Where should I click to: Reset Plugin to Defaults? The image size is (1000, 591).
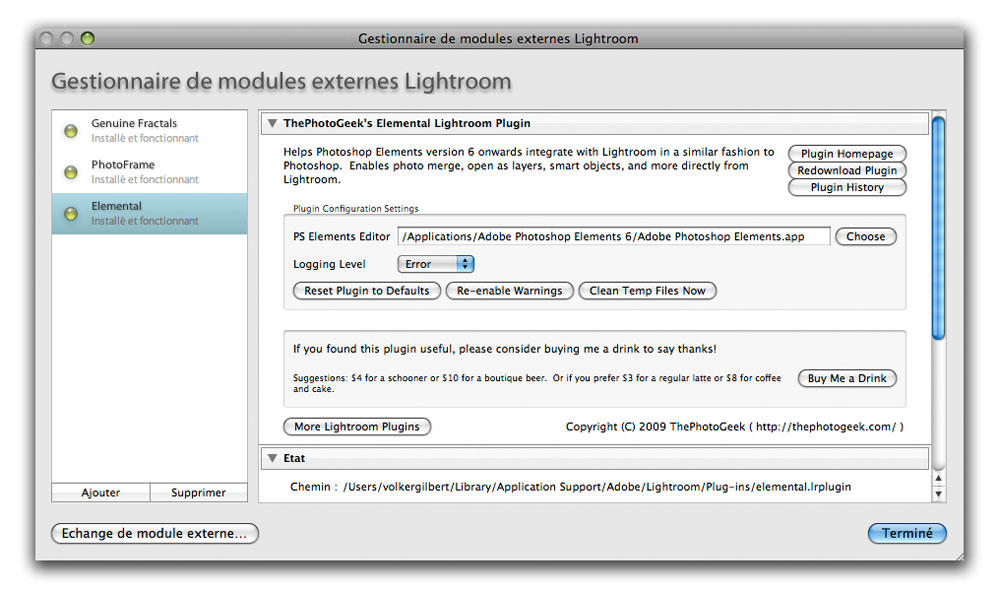tap(367, 291)
